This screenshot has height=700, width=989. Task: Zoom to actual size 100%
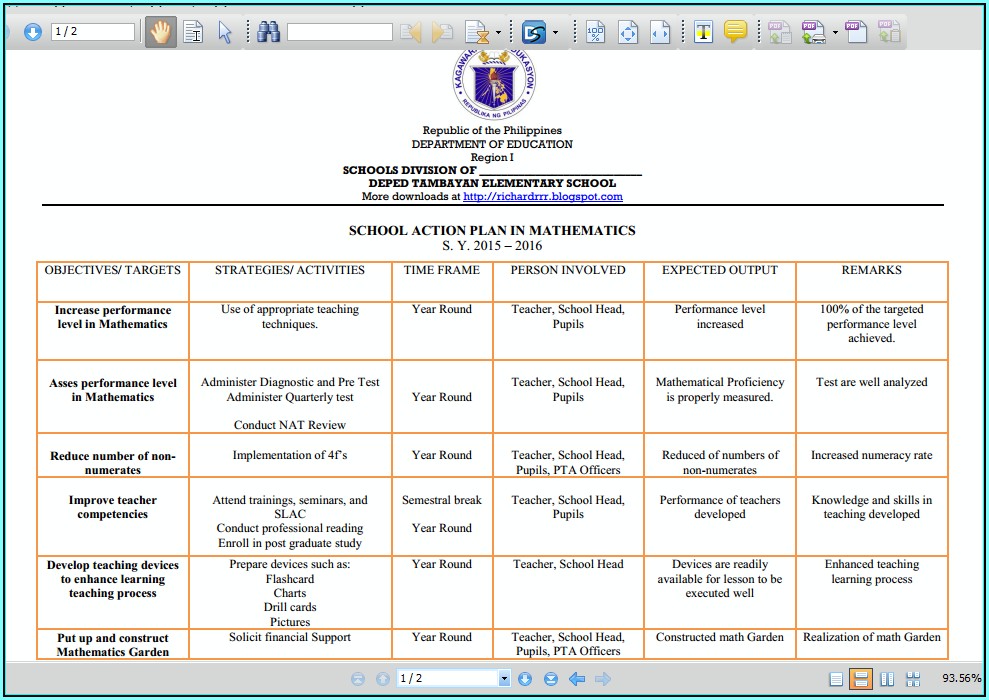pyautogui.click(x=595, y=32)
